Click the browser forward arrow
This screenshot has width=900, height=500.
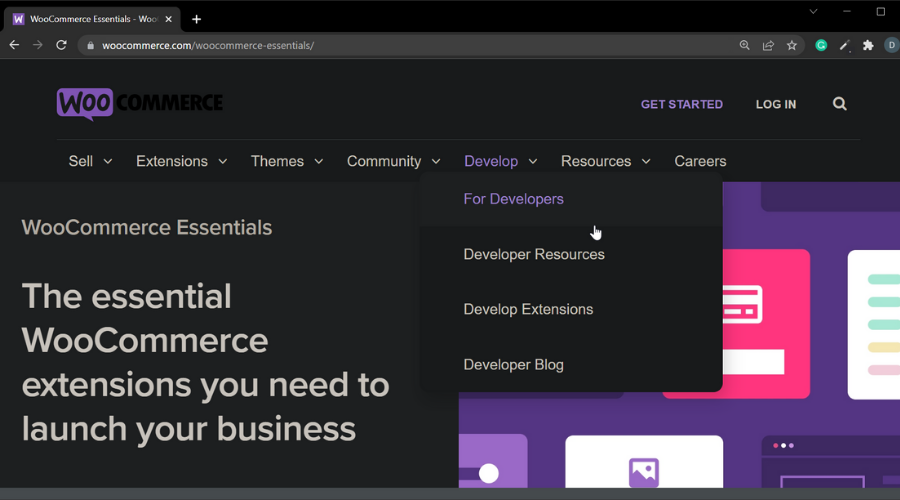(38, 45)
